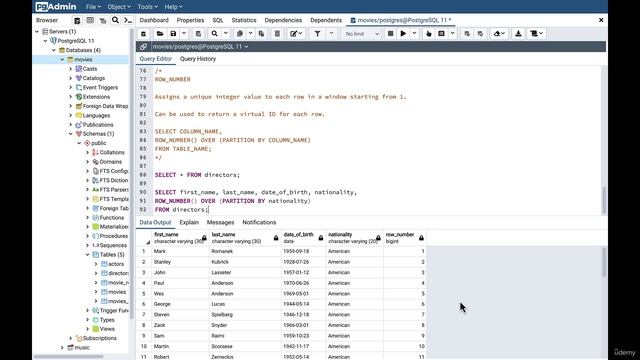Collapse the Schemas (1) node
The width and height of the screenshot is (640, 360).
point(71,134)
